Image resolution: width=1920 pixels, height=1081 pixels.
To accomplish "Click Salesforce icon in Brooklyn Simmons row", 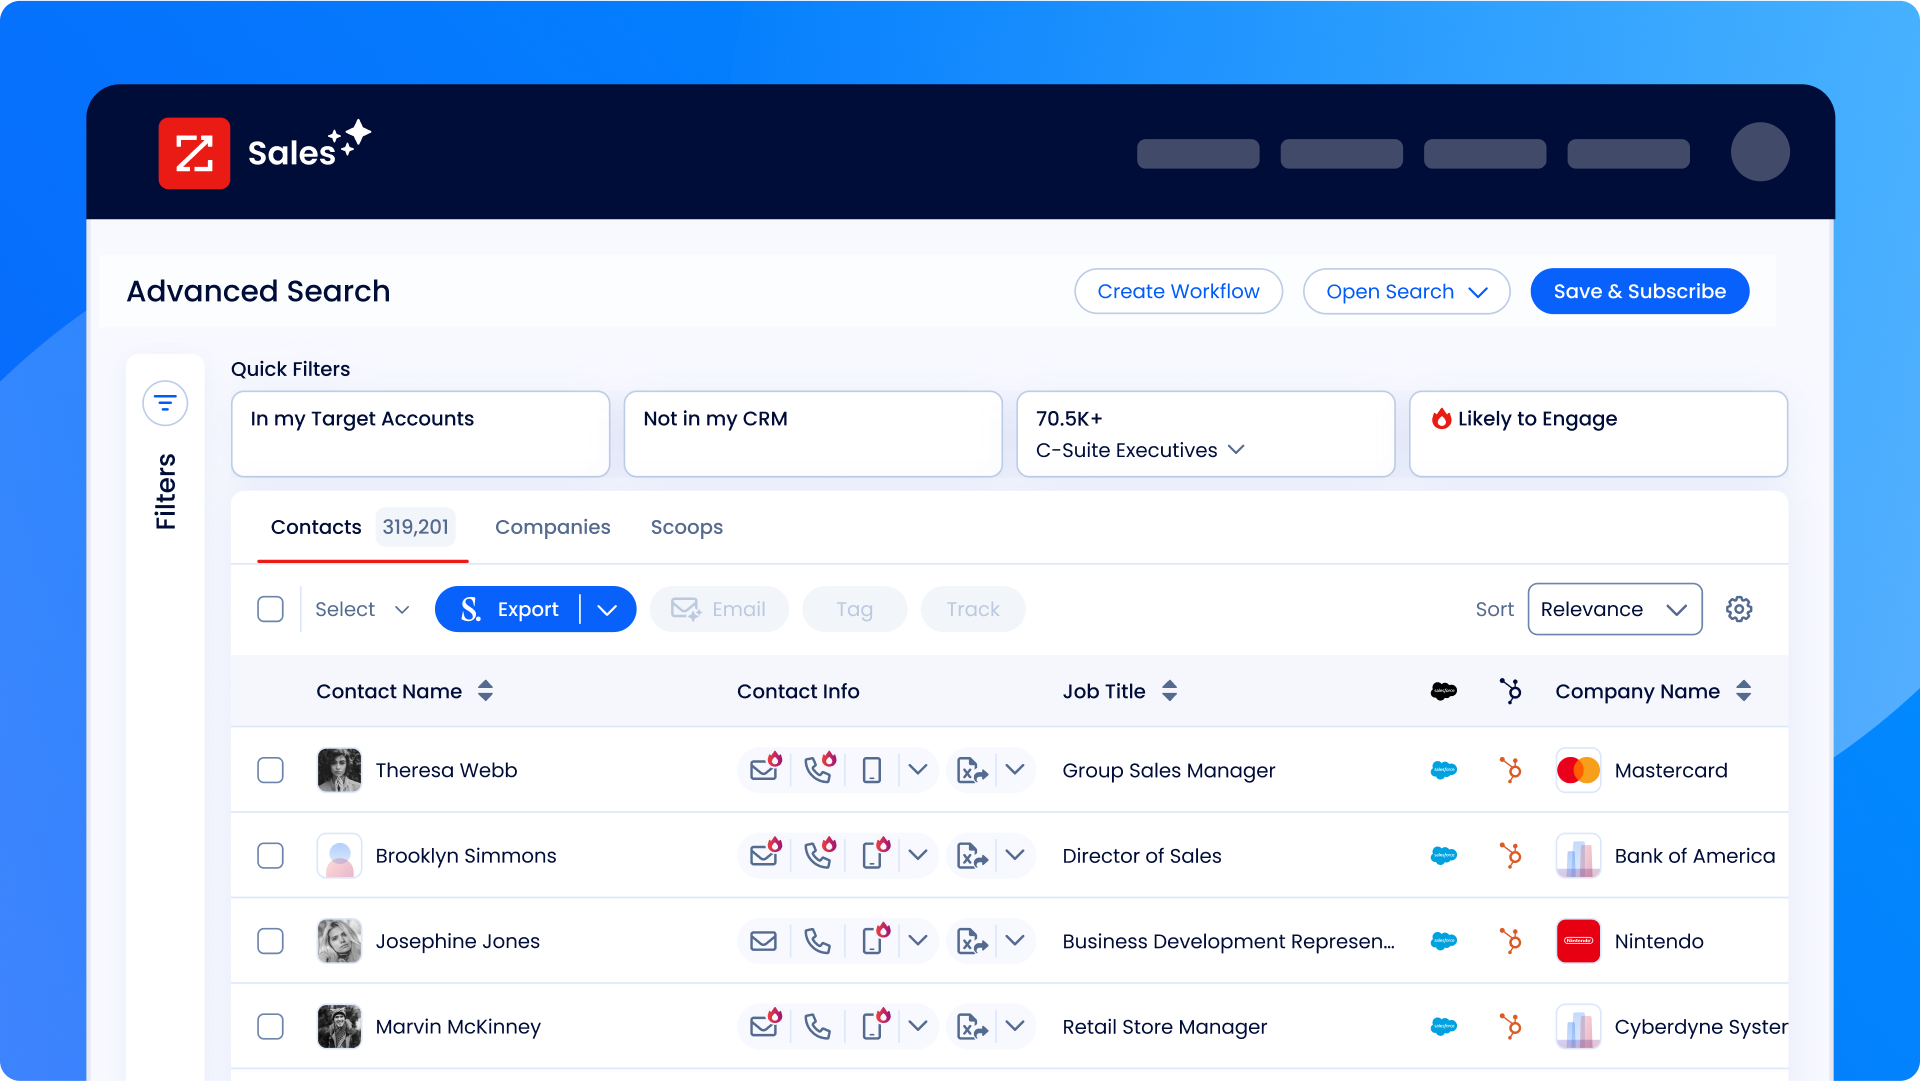I will point(1444,856).
